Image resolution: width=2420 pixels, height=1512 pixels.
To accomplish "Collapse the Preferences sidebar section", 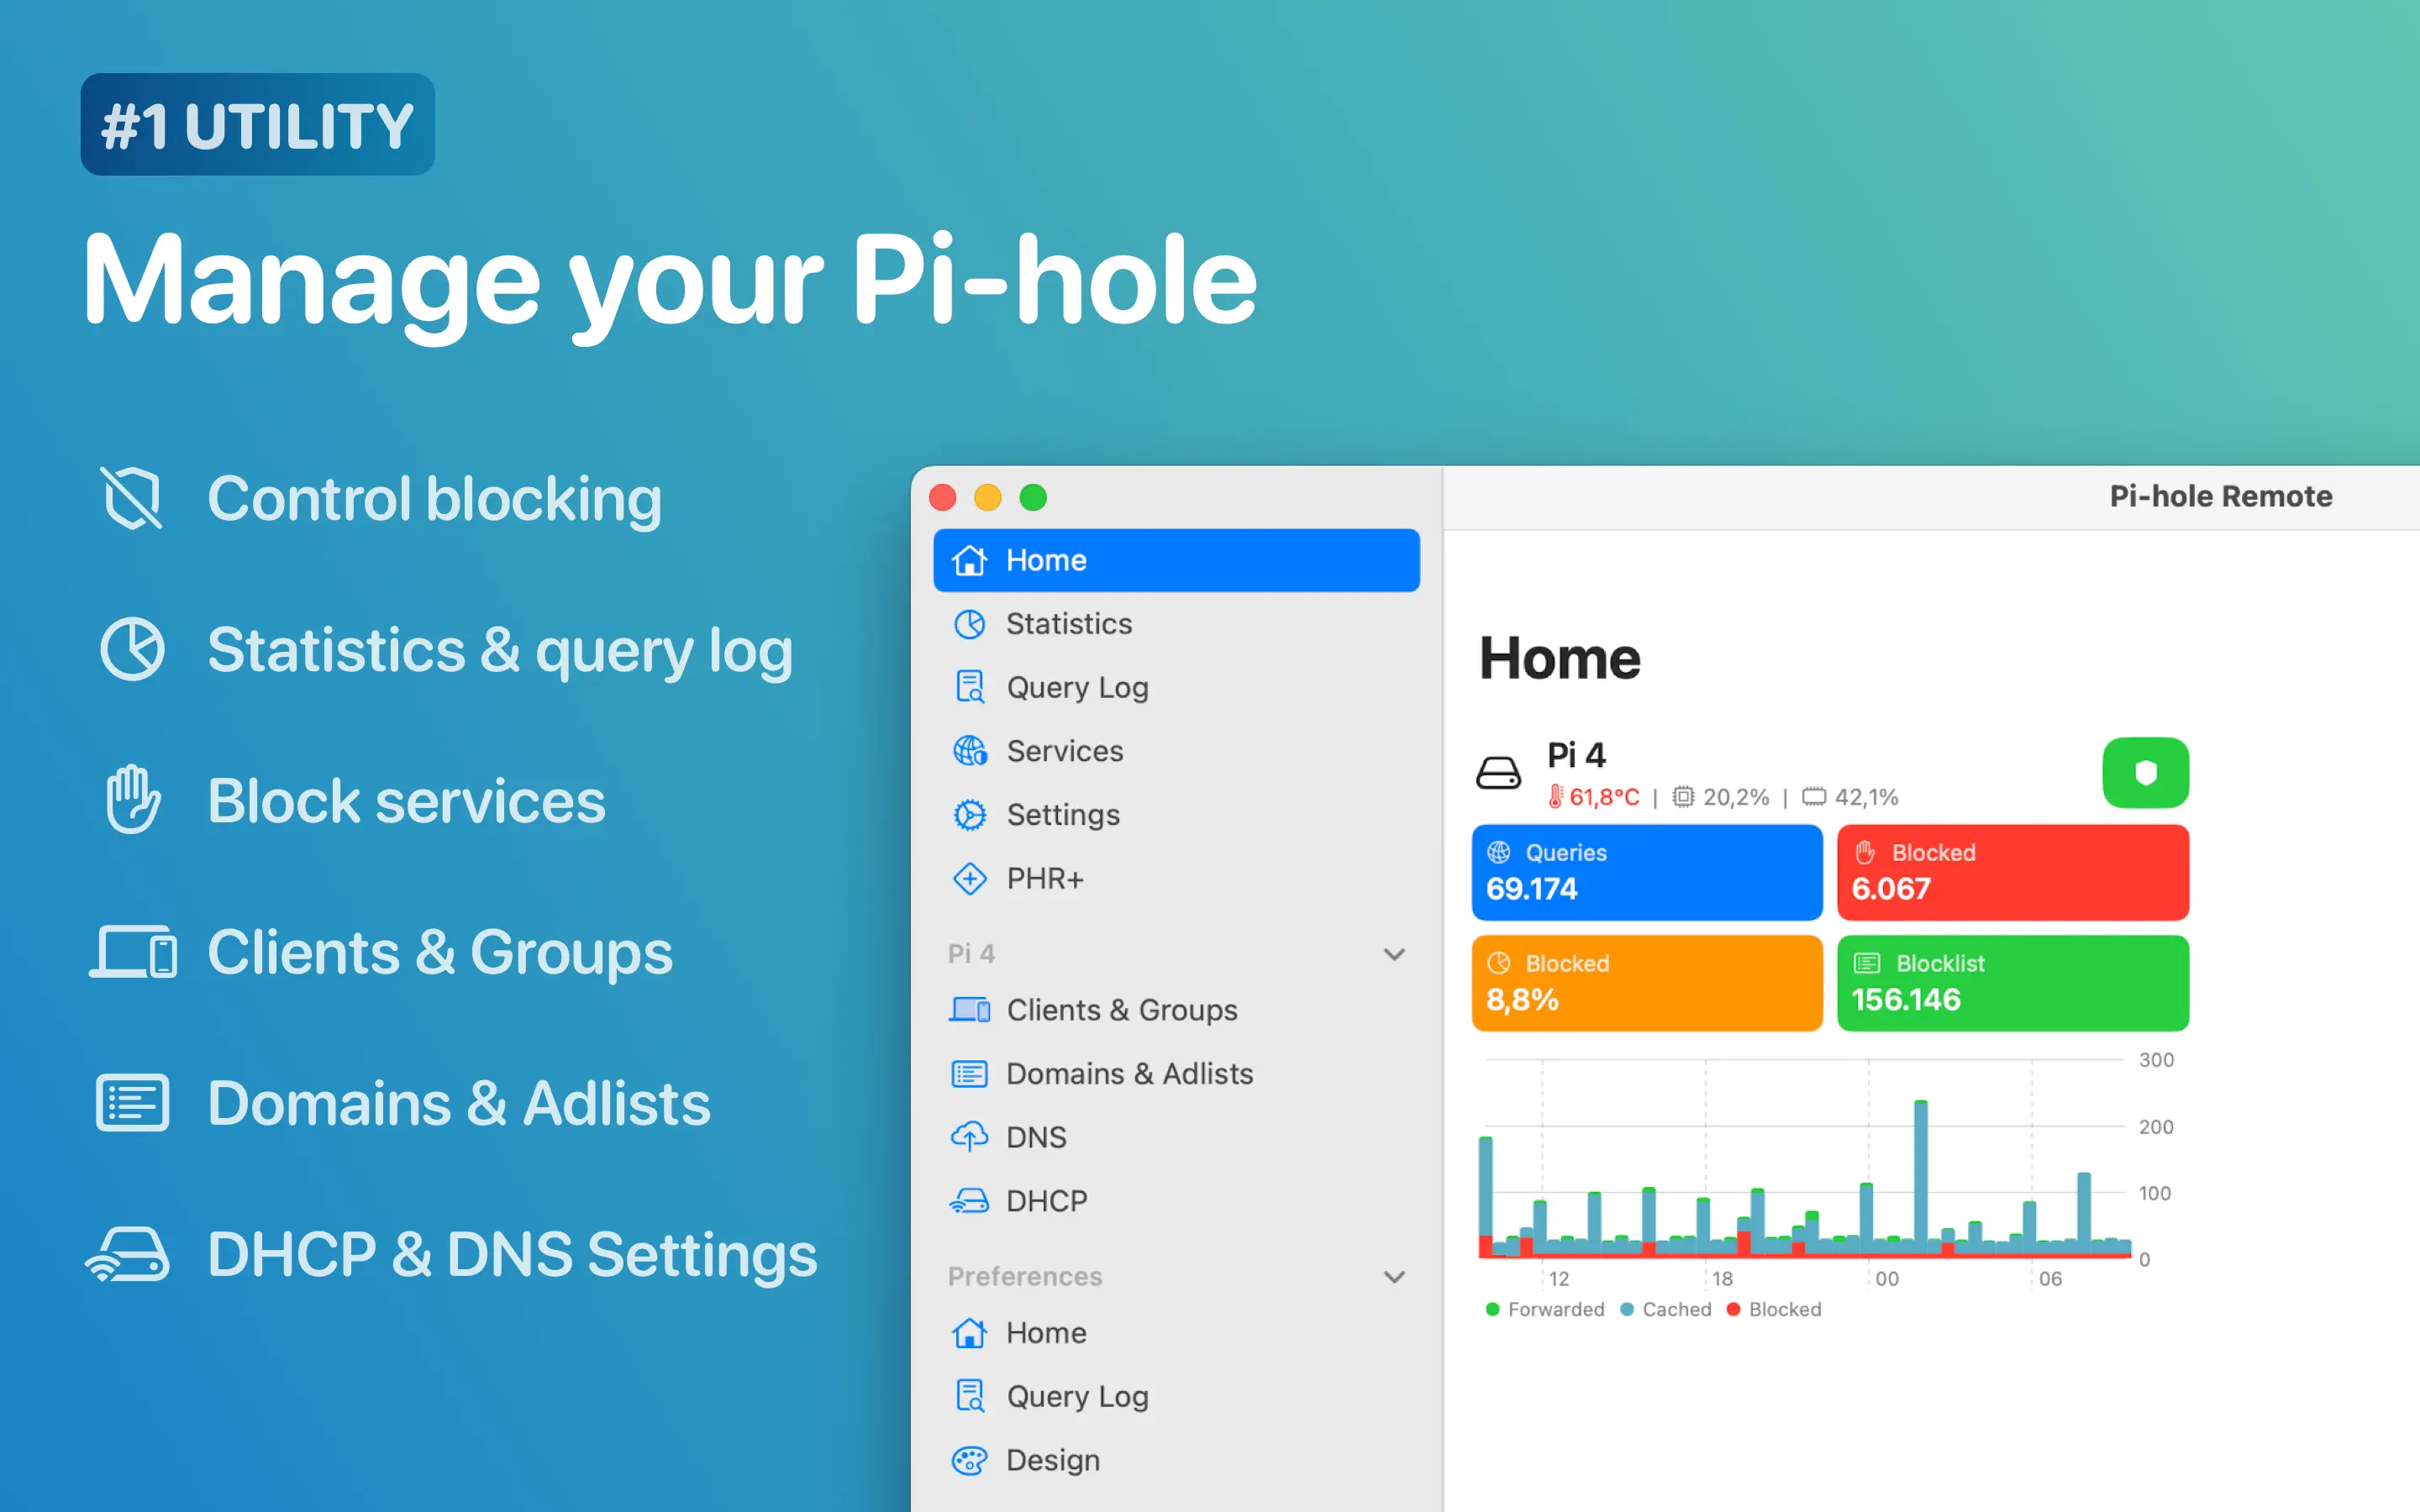I will [x=1394, y=1277].
